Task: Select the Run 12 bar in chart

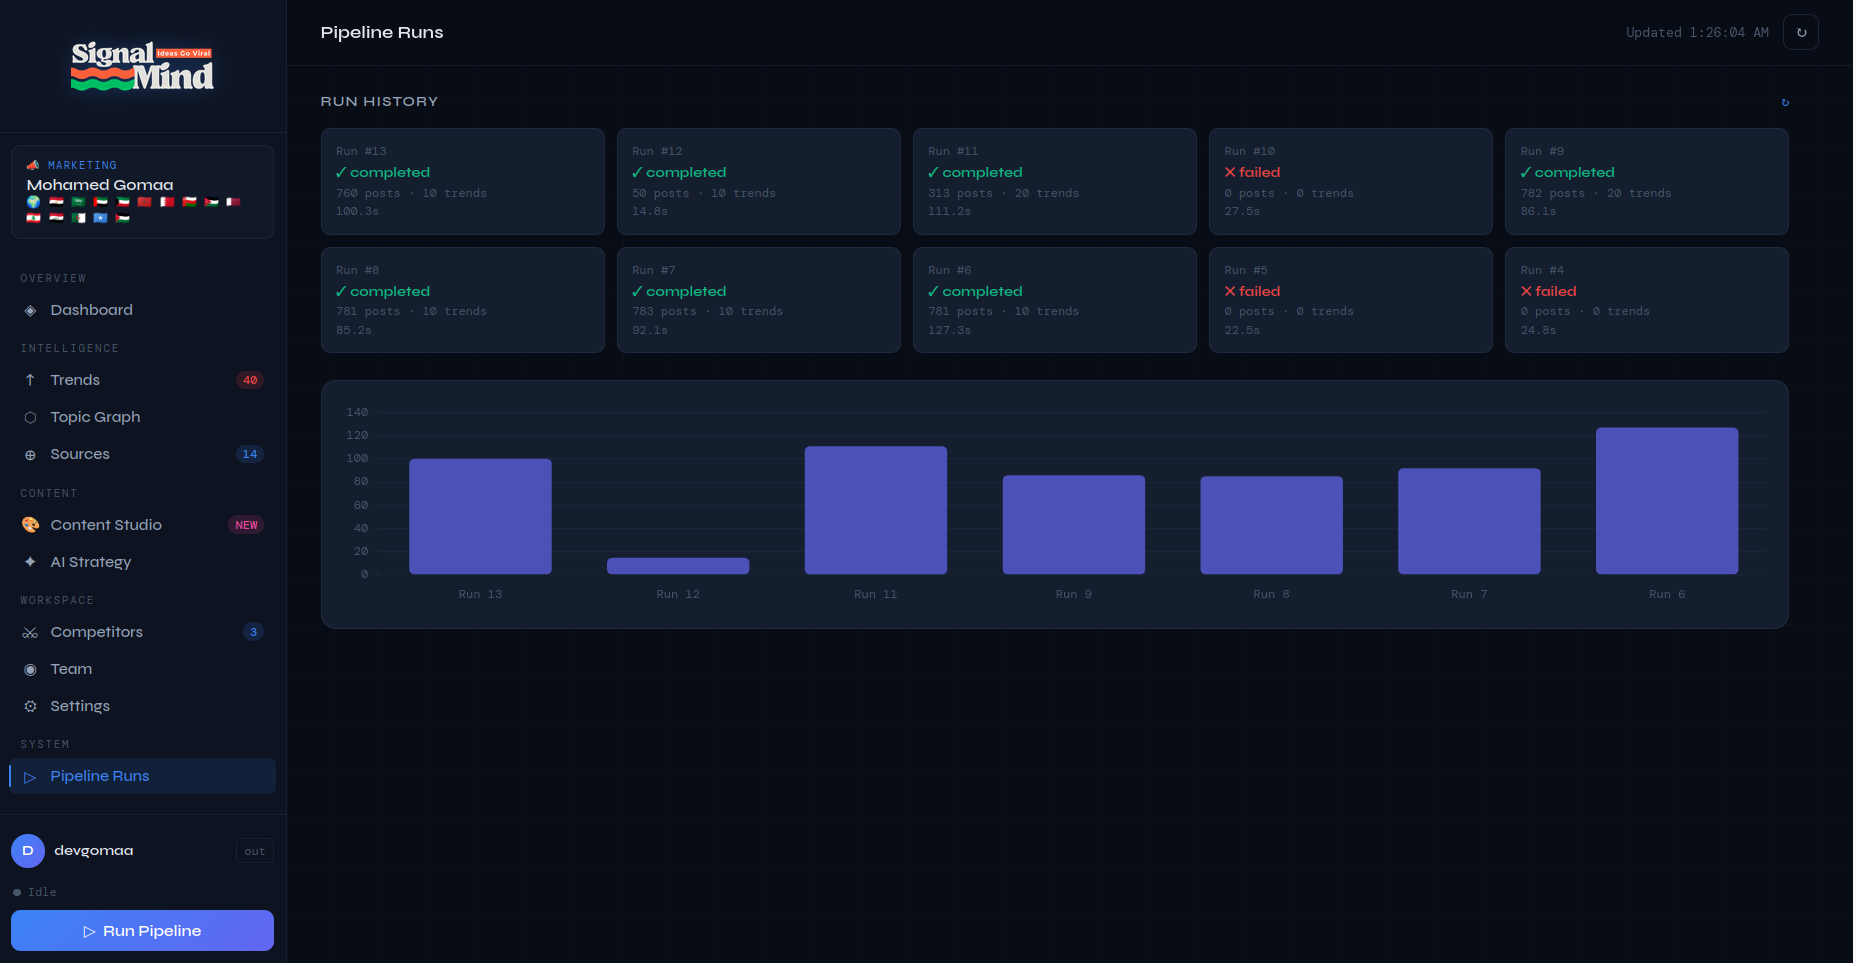Action: tap(679, 567)
